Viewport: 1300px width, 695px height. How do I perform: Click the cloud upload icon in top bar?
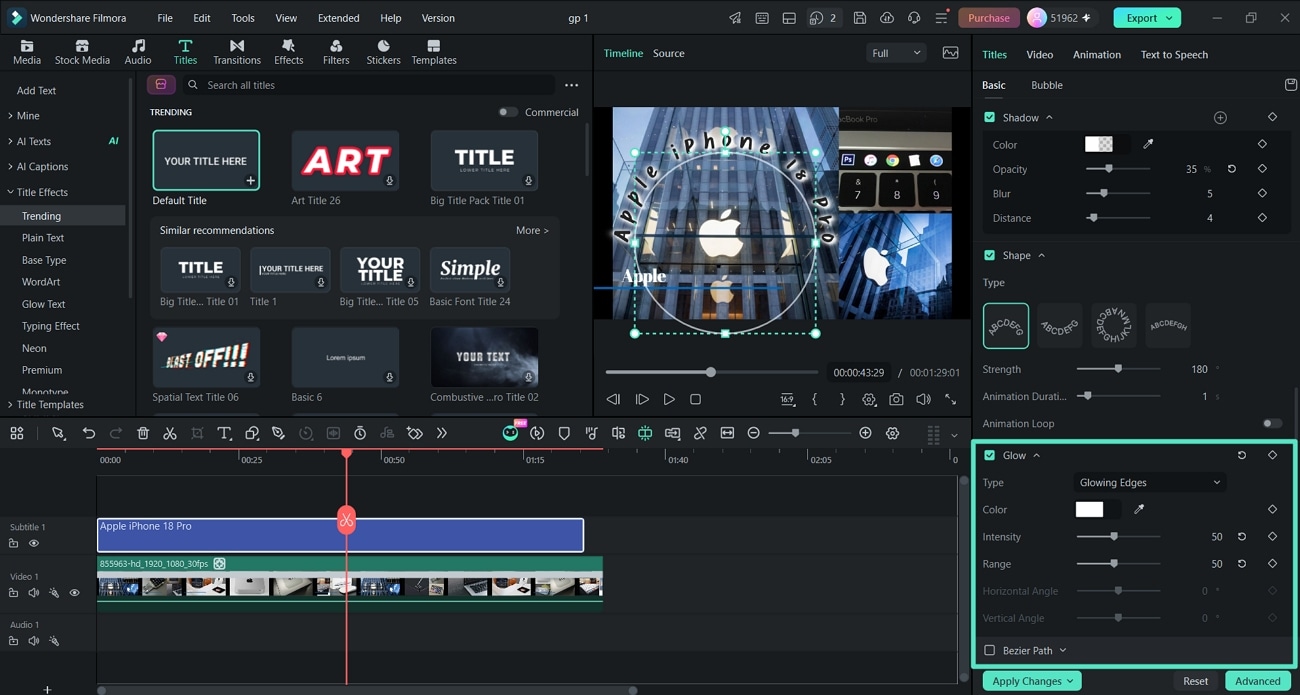pyautogui.click(x=887, y=18)
